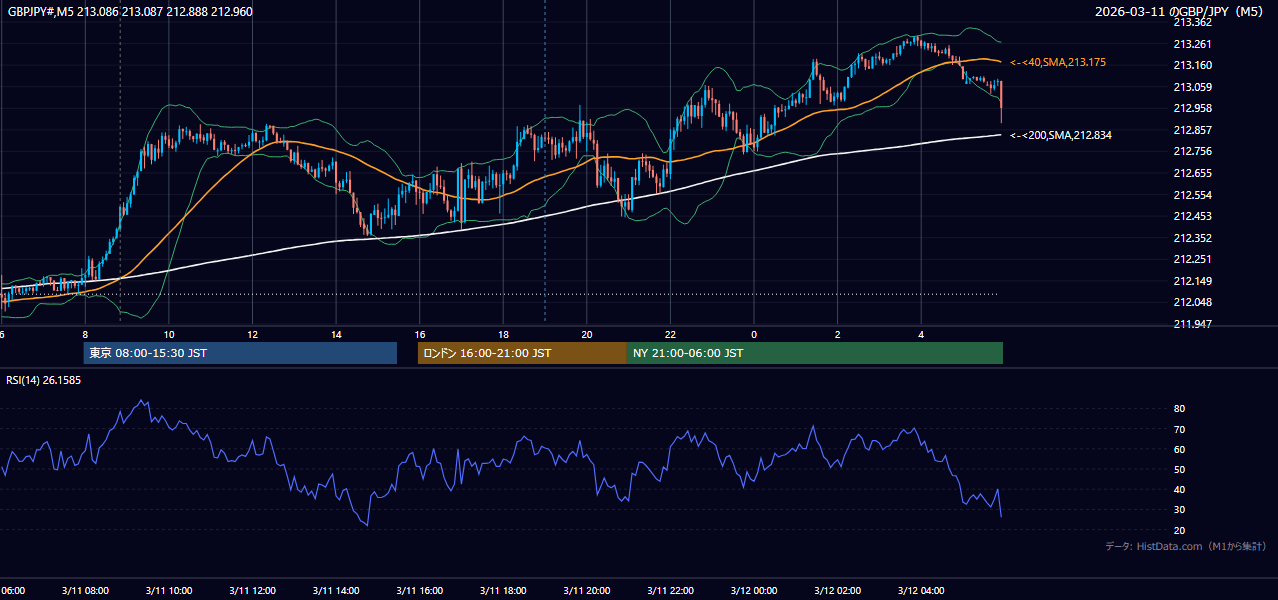The height and width of the screenshot is (600, 1278).
Task: Click the 3/12 00:00 time axis label
Action: (754, 591)
